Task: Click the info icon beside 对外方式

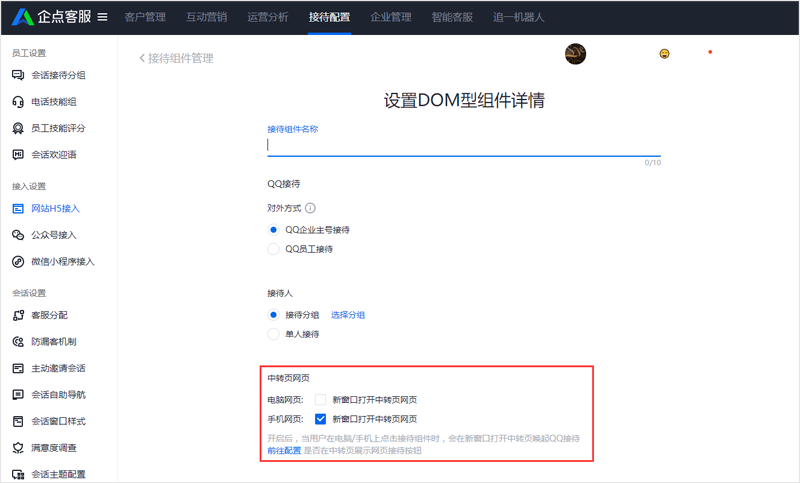Action: pyautogui.click(x=310, y=208)
